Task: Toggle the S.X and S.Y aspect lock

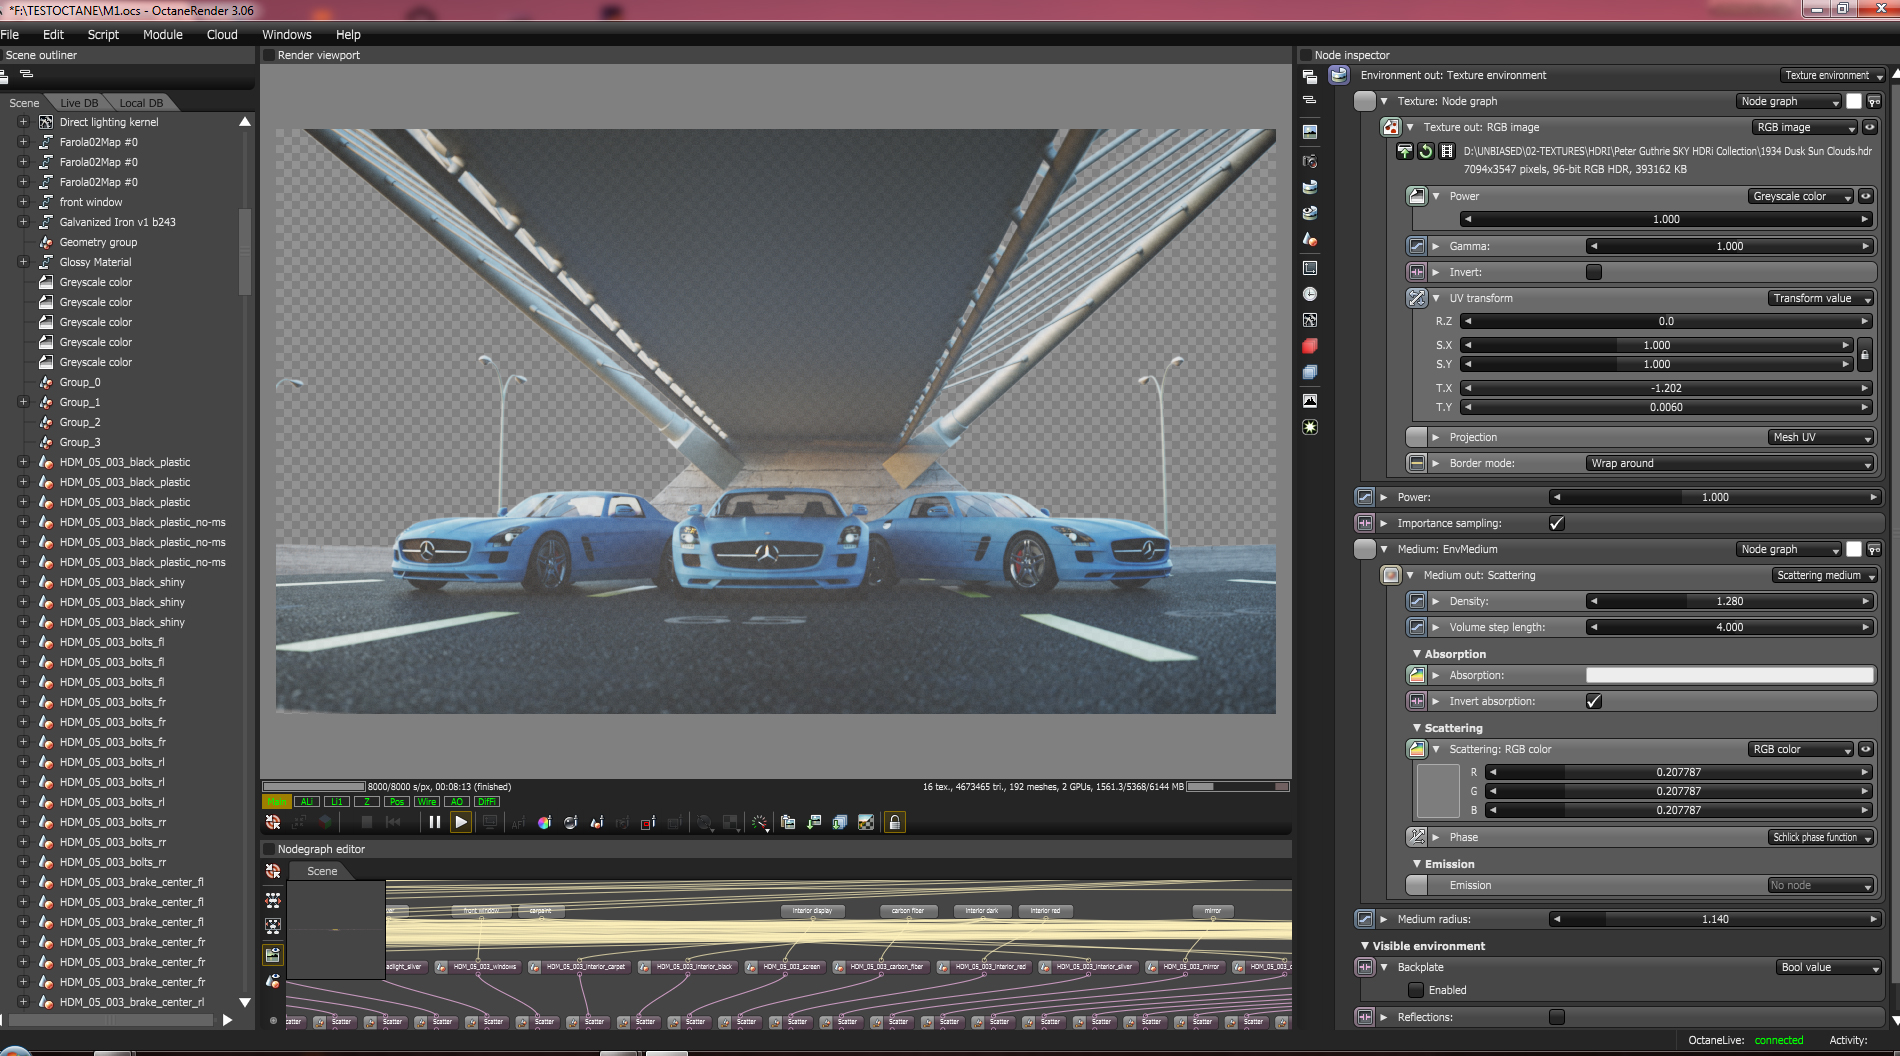Action: click(x=1864, y=355)
